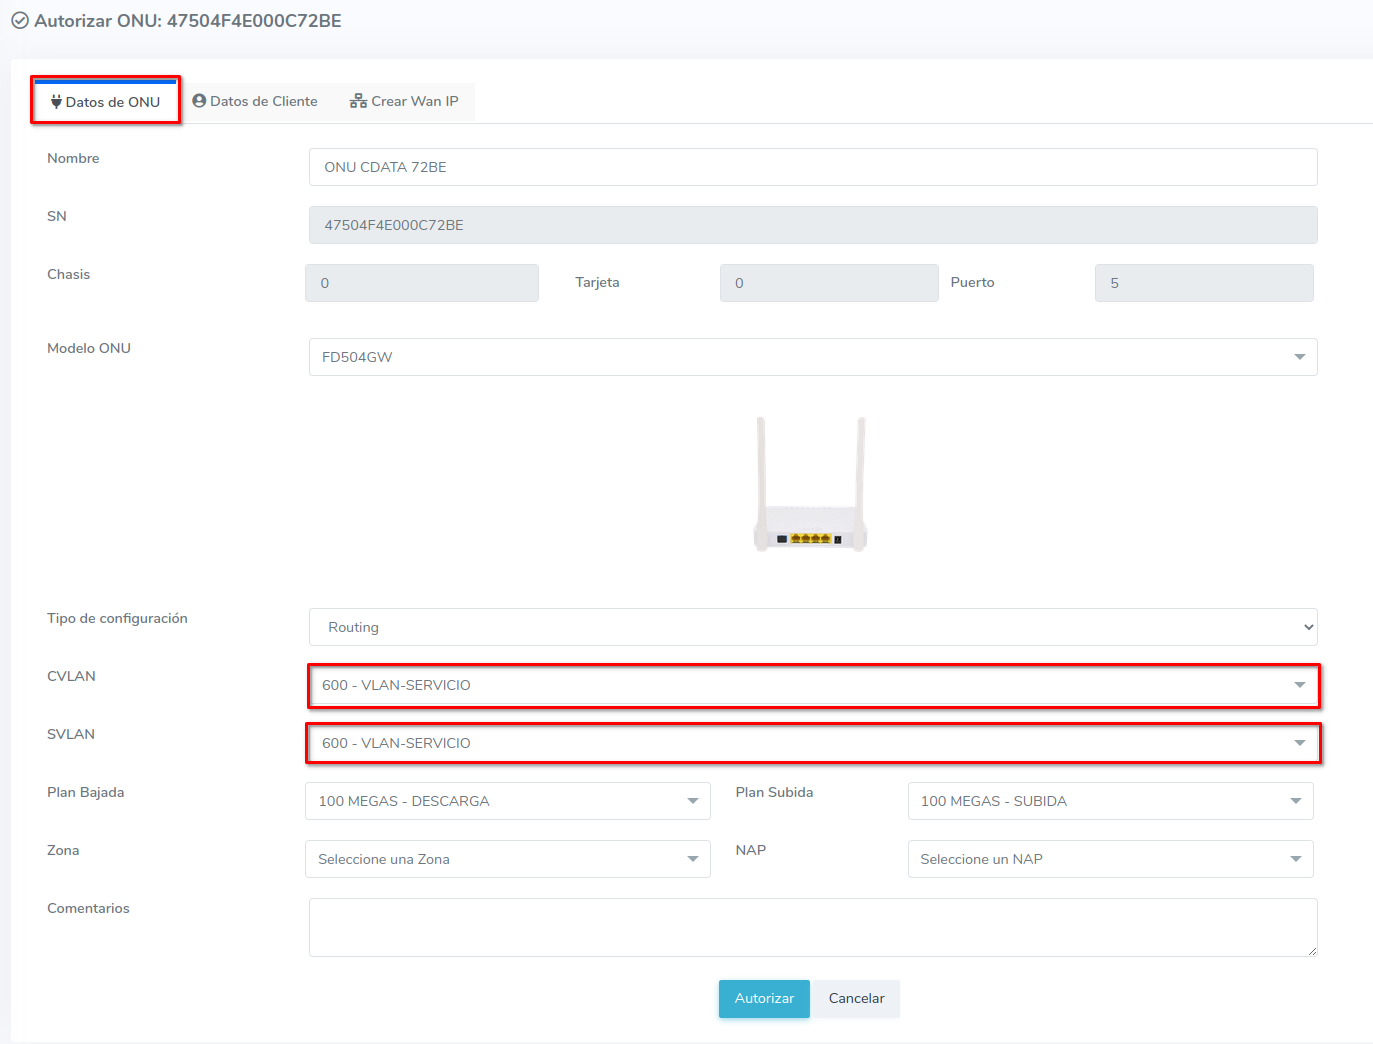This screenshot has height=1044, width=1373.
Task: Focus the Comentarios text area
Action: (x=812, y=927)
